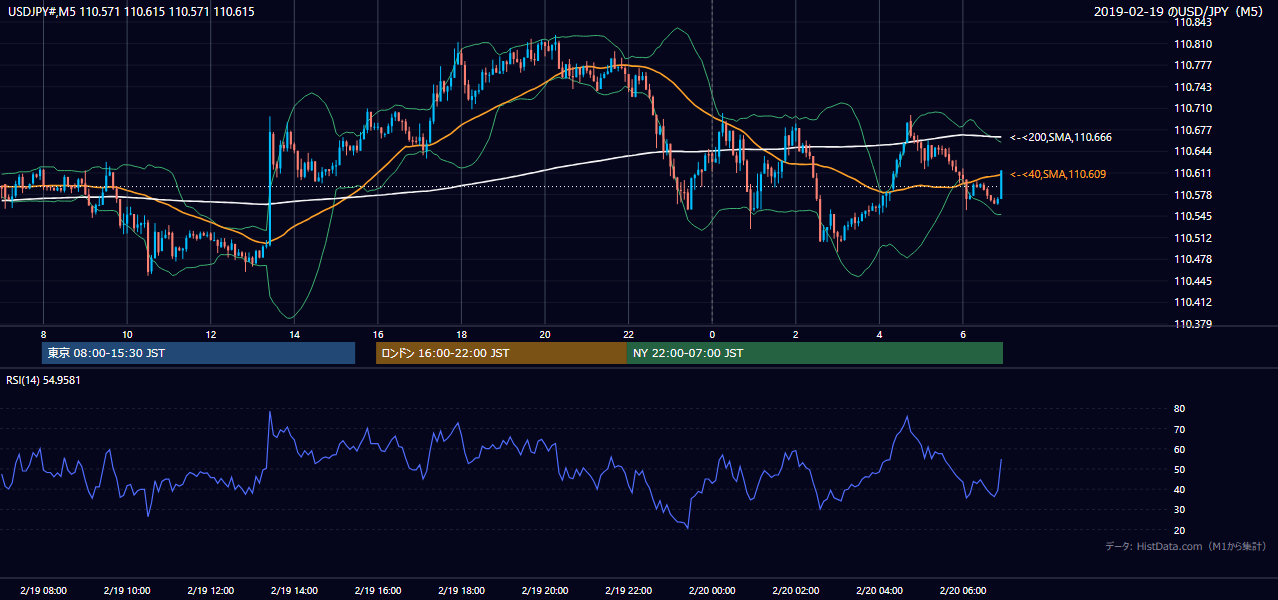Click the '<-<40,SMA,110.609' label
This screenshot has height=600, width=1278.
(1057, 174)
